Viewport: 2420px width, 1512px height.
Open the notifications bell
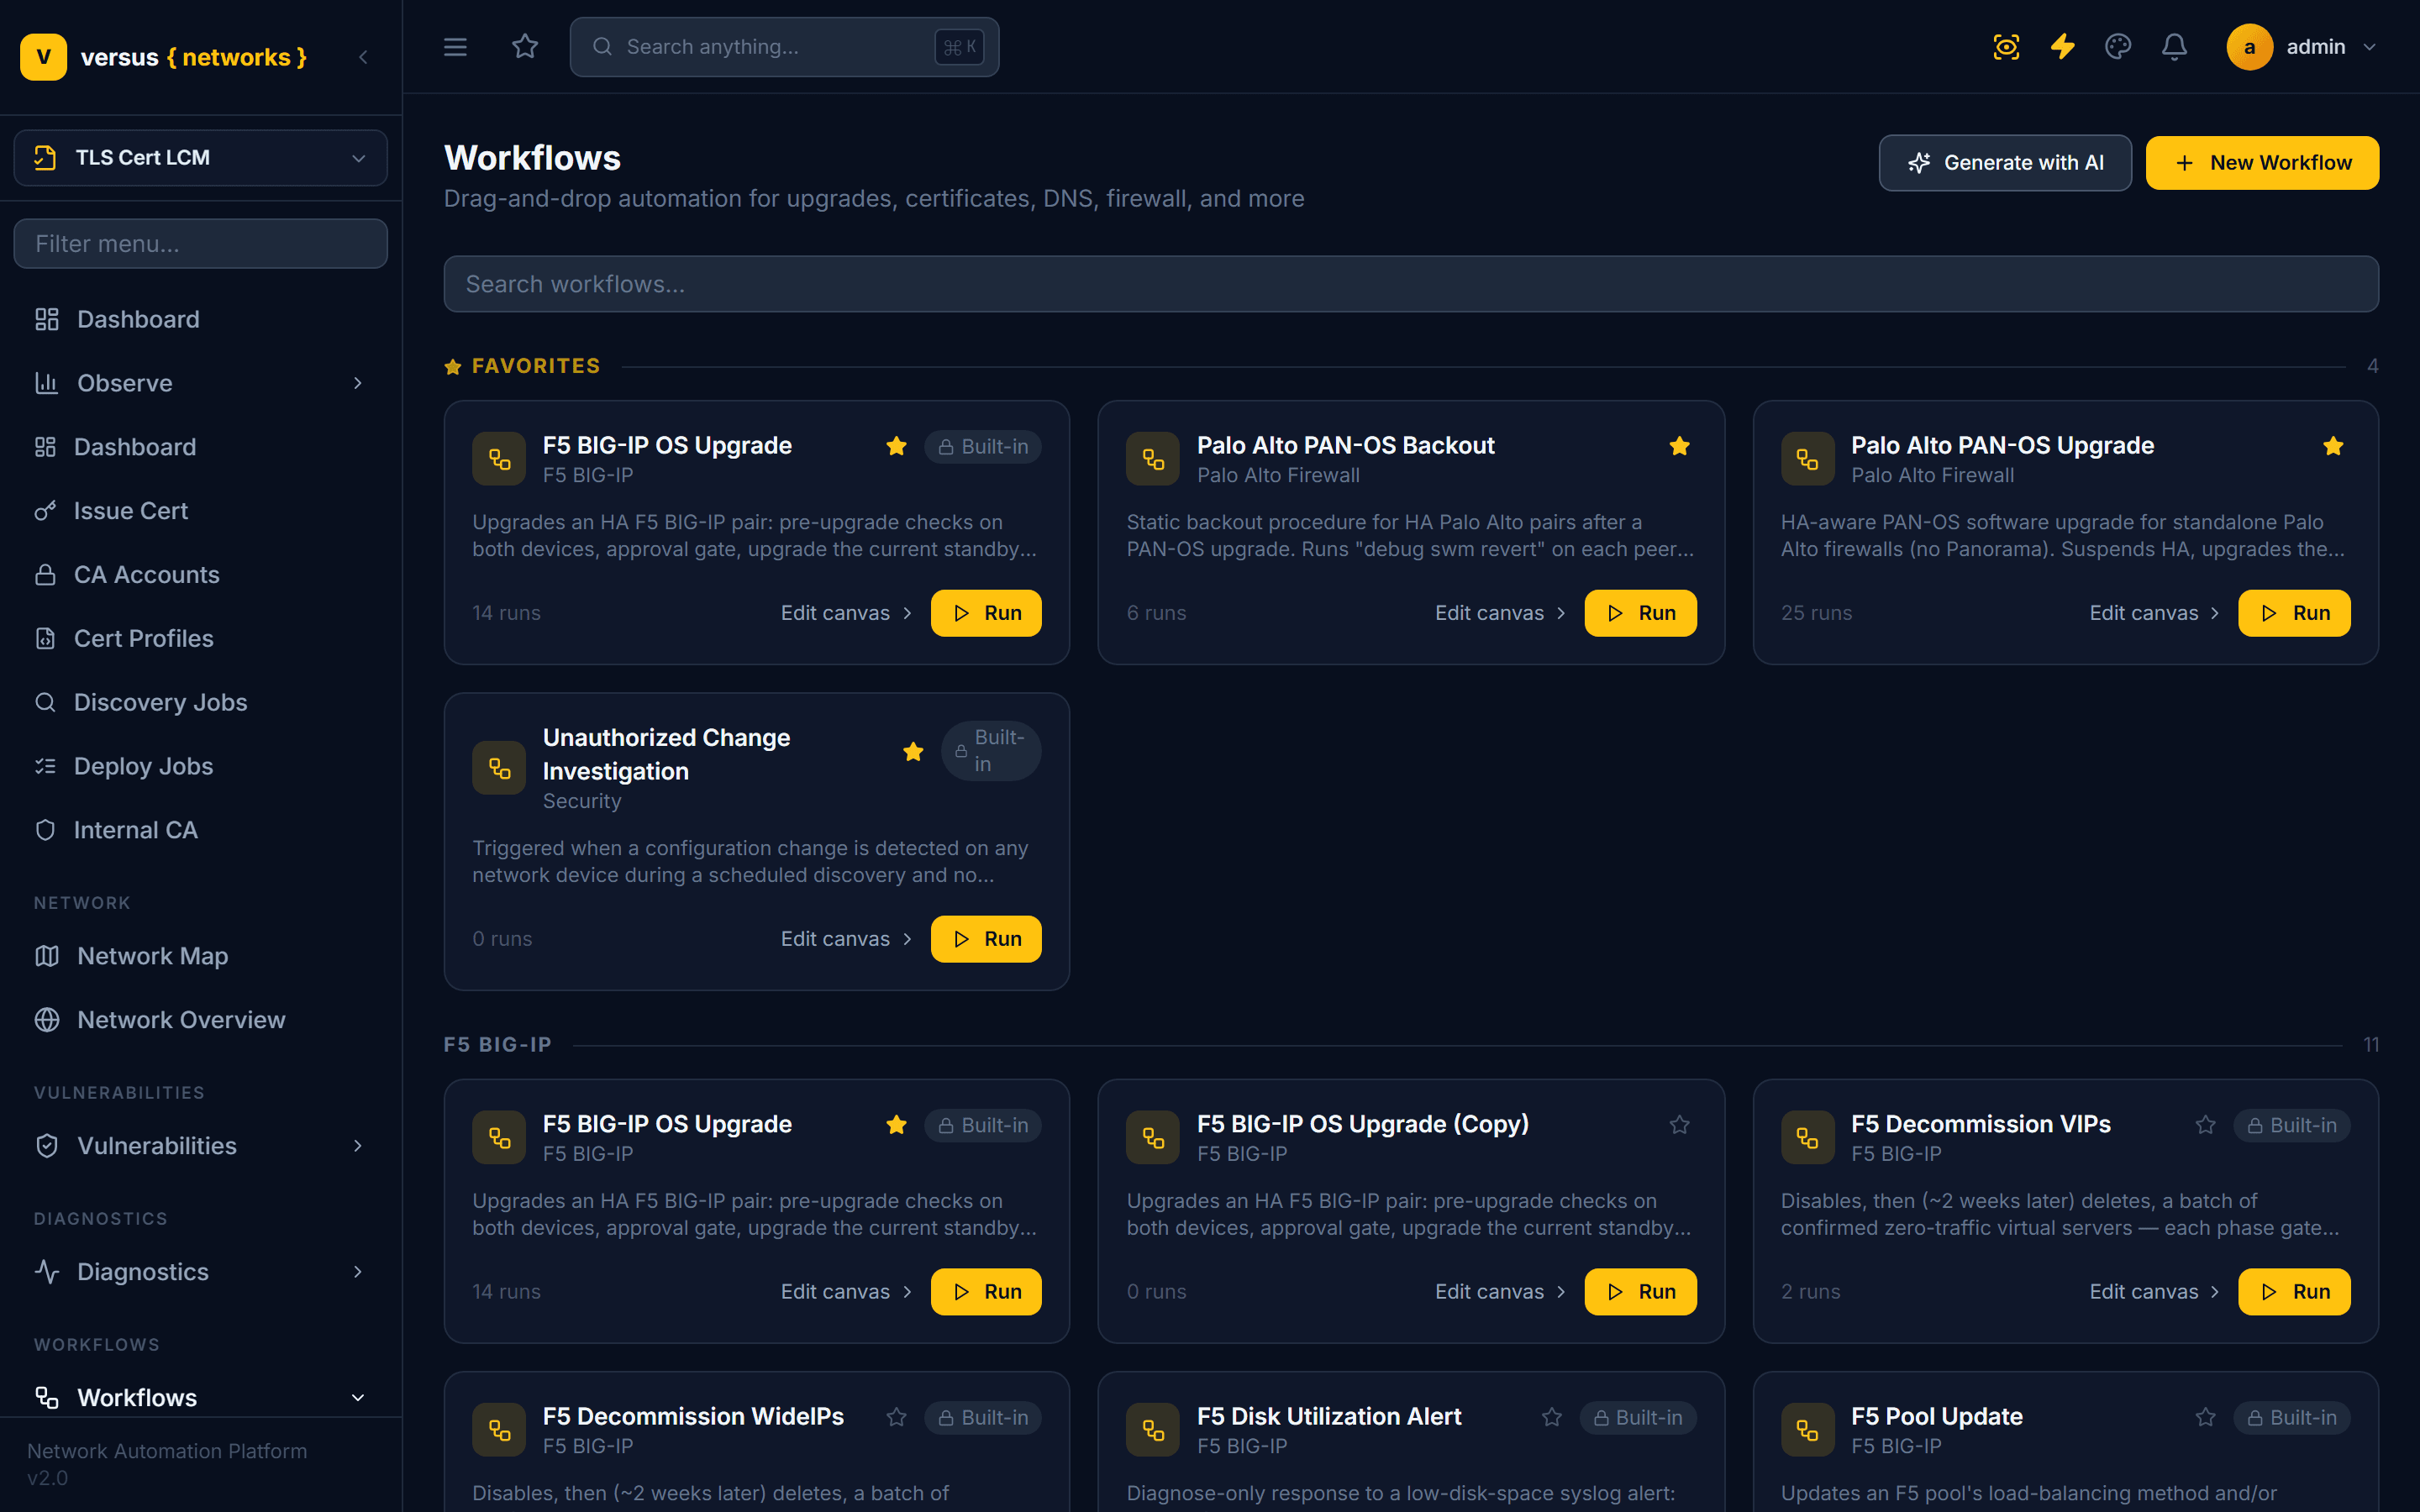[x=2174, y=47]
